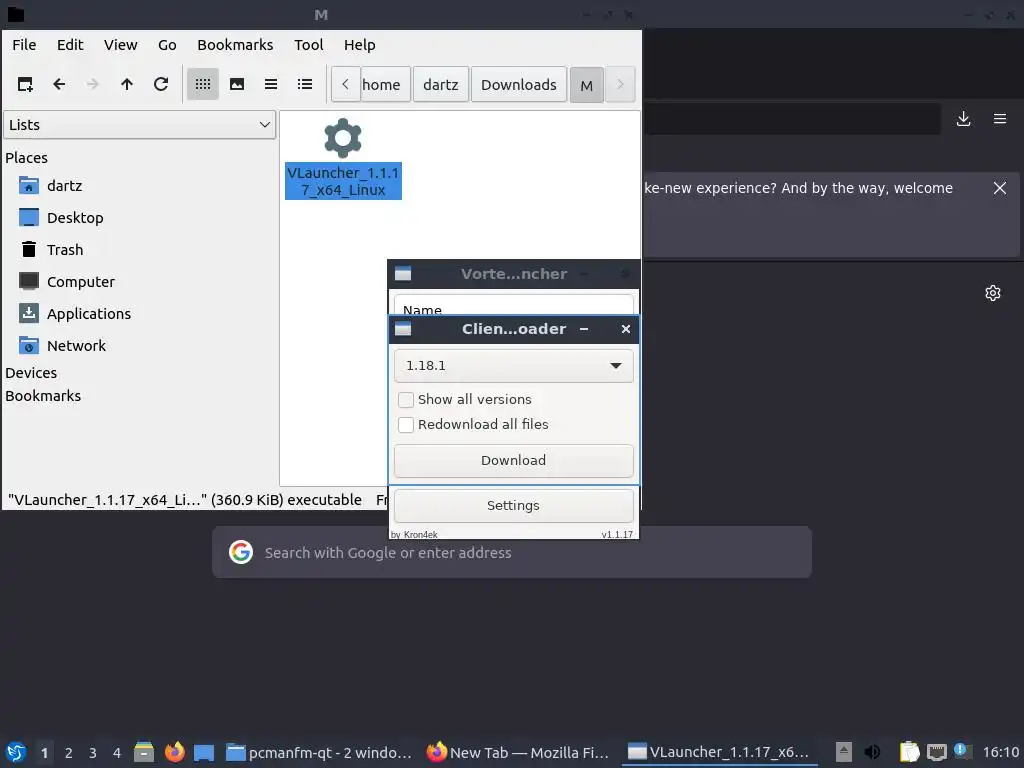Click the Devices section header
1024x768 pixels.
click(31, 373)
